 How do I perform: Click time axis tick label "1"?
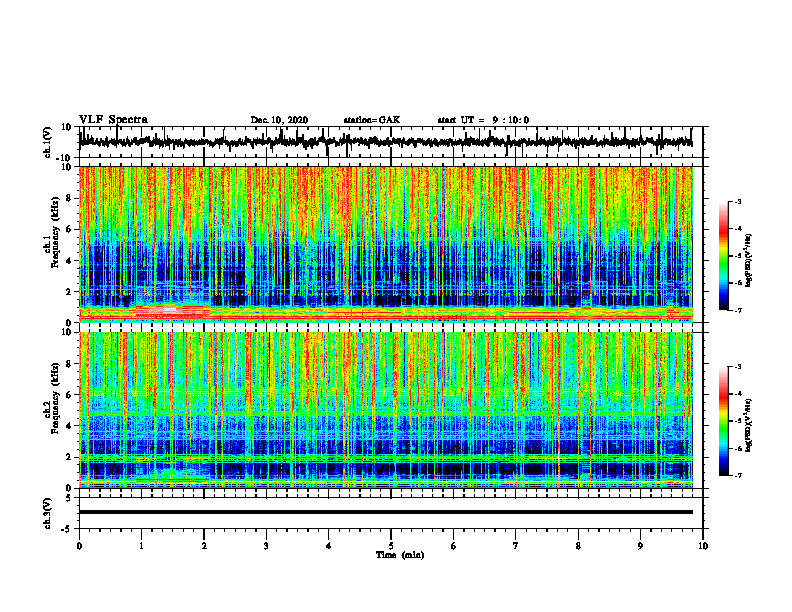[141, 546]
